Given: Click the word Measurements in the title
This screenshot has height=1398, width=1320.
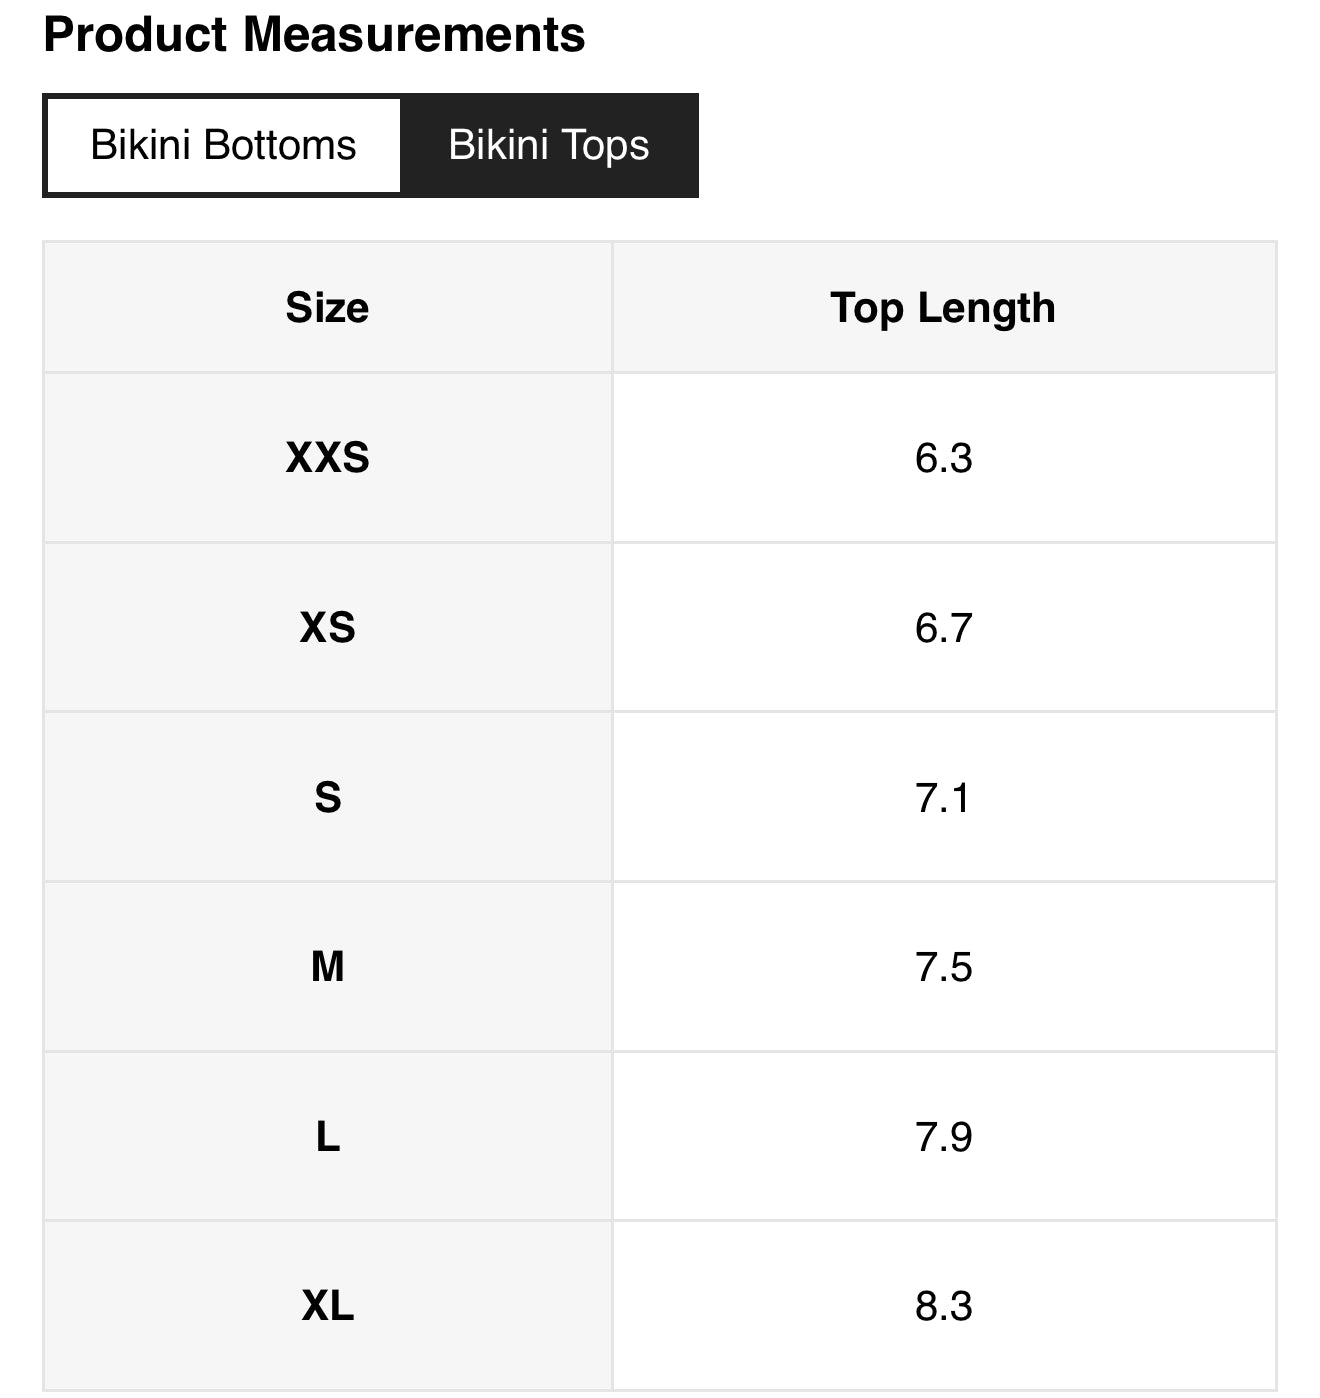Looking at the screenshot, I should [x=414, y=35].
